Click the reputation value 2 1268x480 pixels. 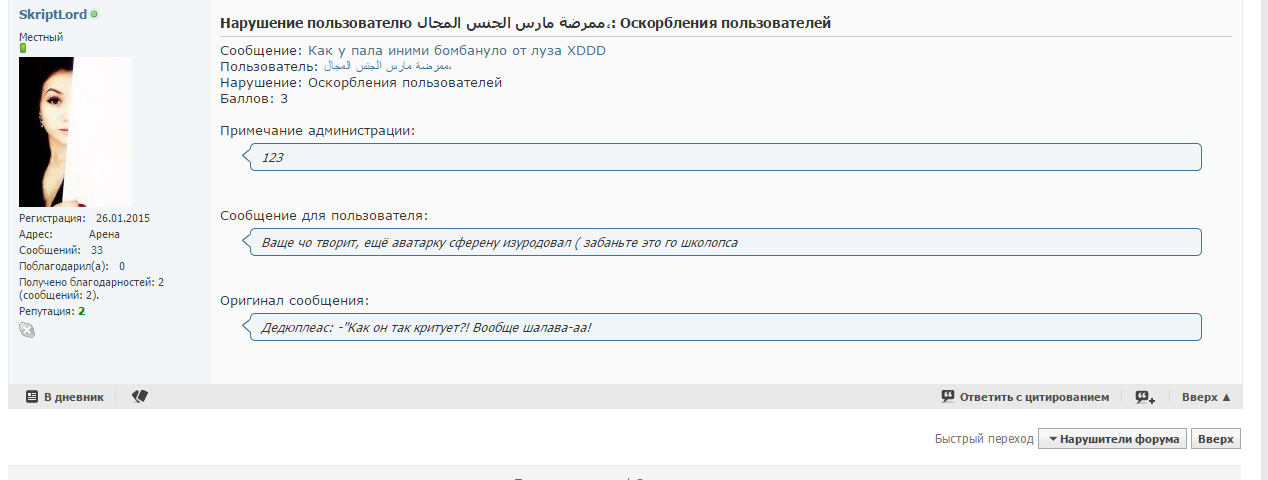click(x=82, y=311)
